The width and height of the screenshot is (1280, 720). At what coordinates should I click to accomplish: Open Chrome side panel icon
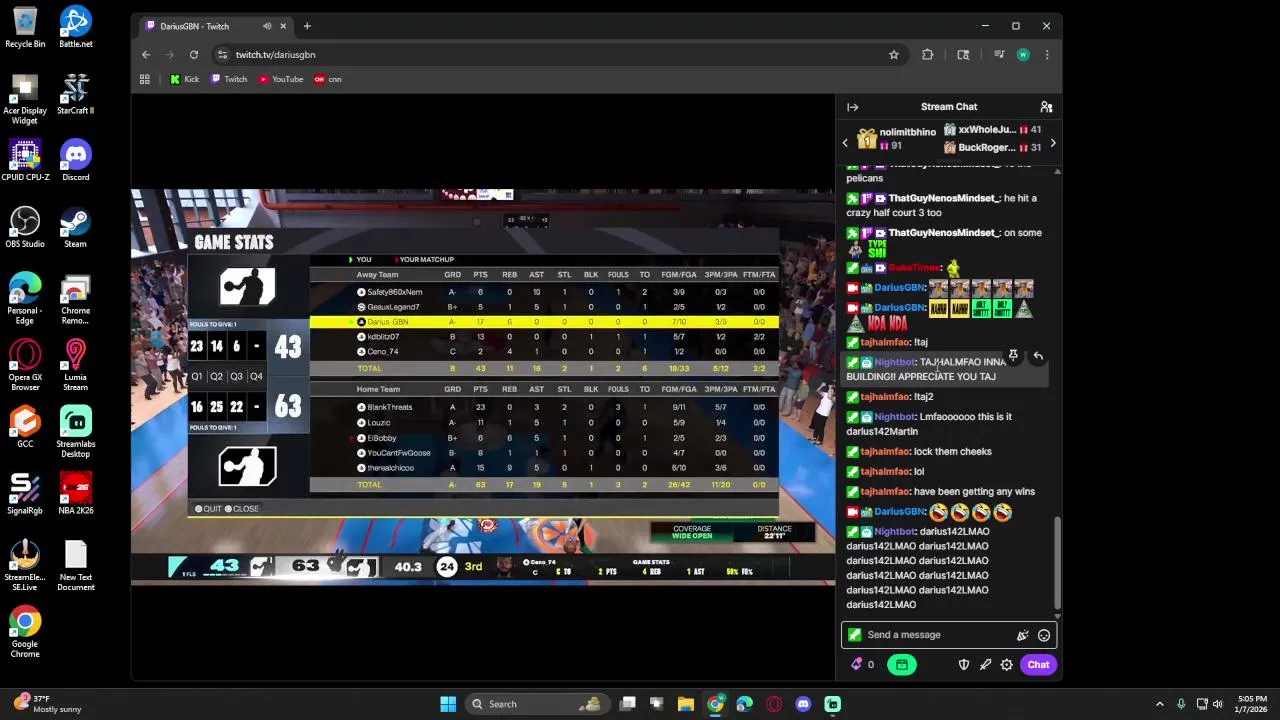click(963, 55)
